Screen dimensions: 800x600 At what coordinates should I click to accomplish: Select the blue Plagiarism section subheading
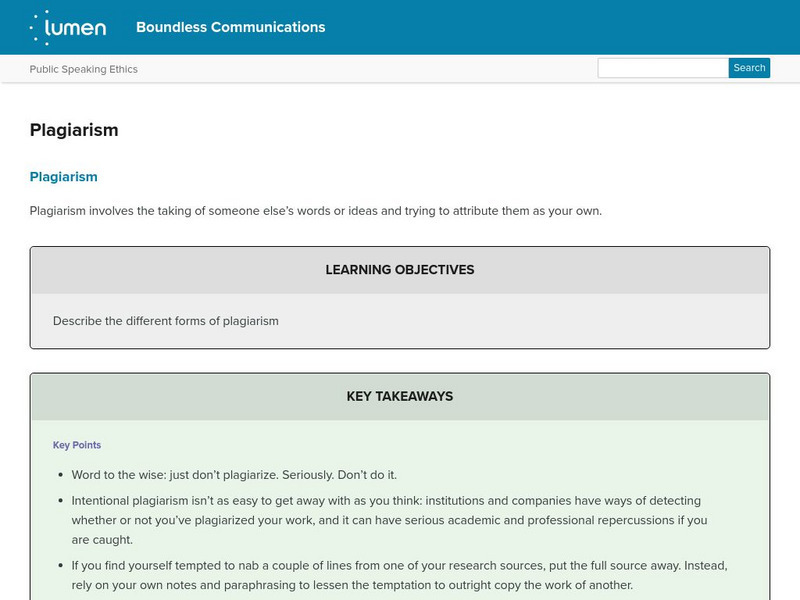pyautogui.click(x=64, y=177)
